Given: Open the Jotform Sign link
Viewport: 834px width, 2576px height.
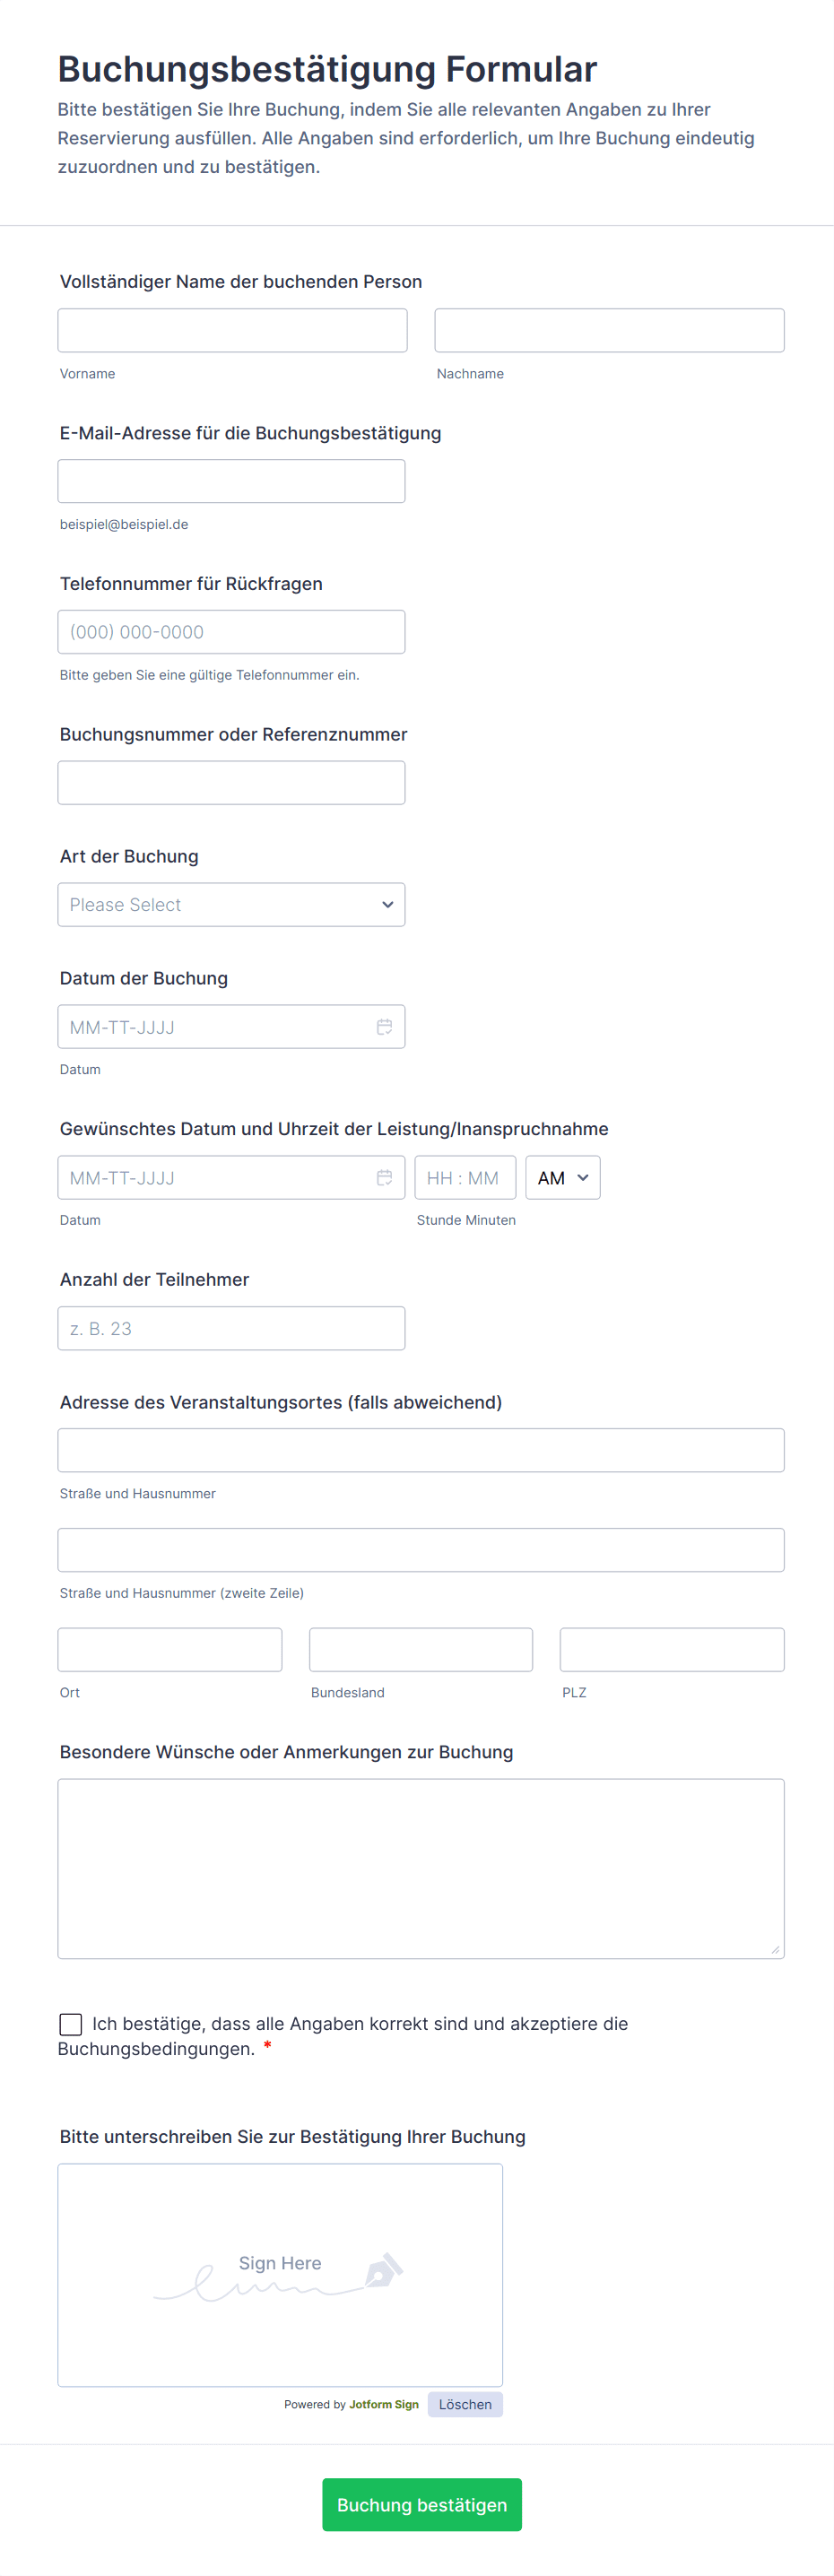Looking at the screenshot, I should (x=384, y=2405).
